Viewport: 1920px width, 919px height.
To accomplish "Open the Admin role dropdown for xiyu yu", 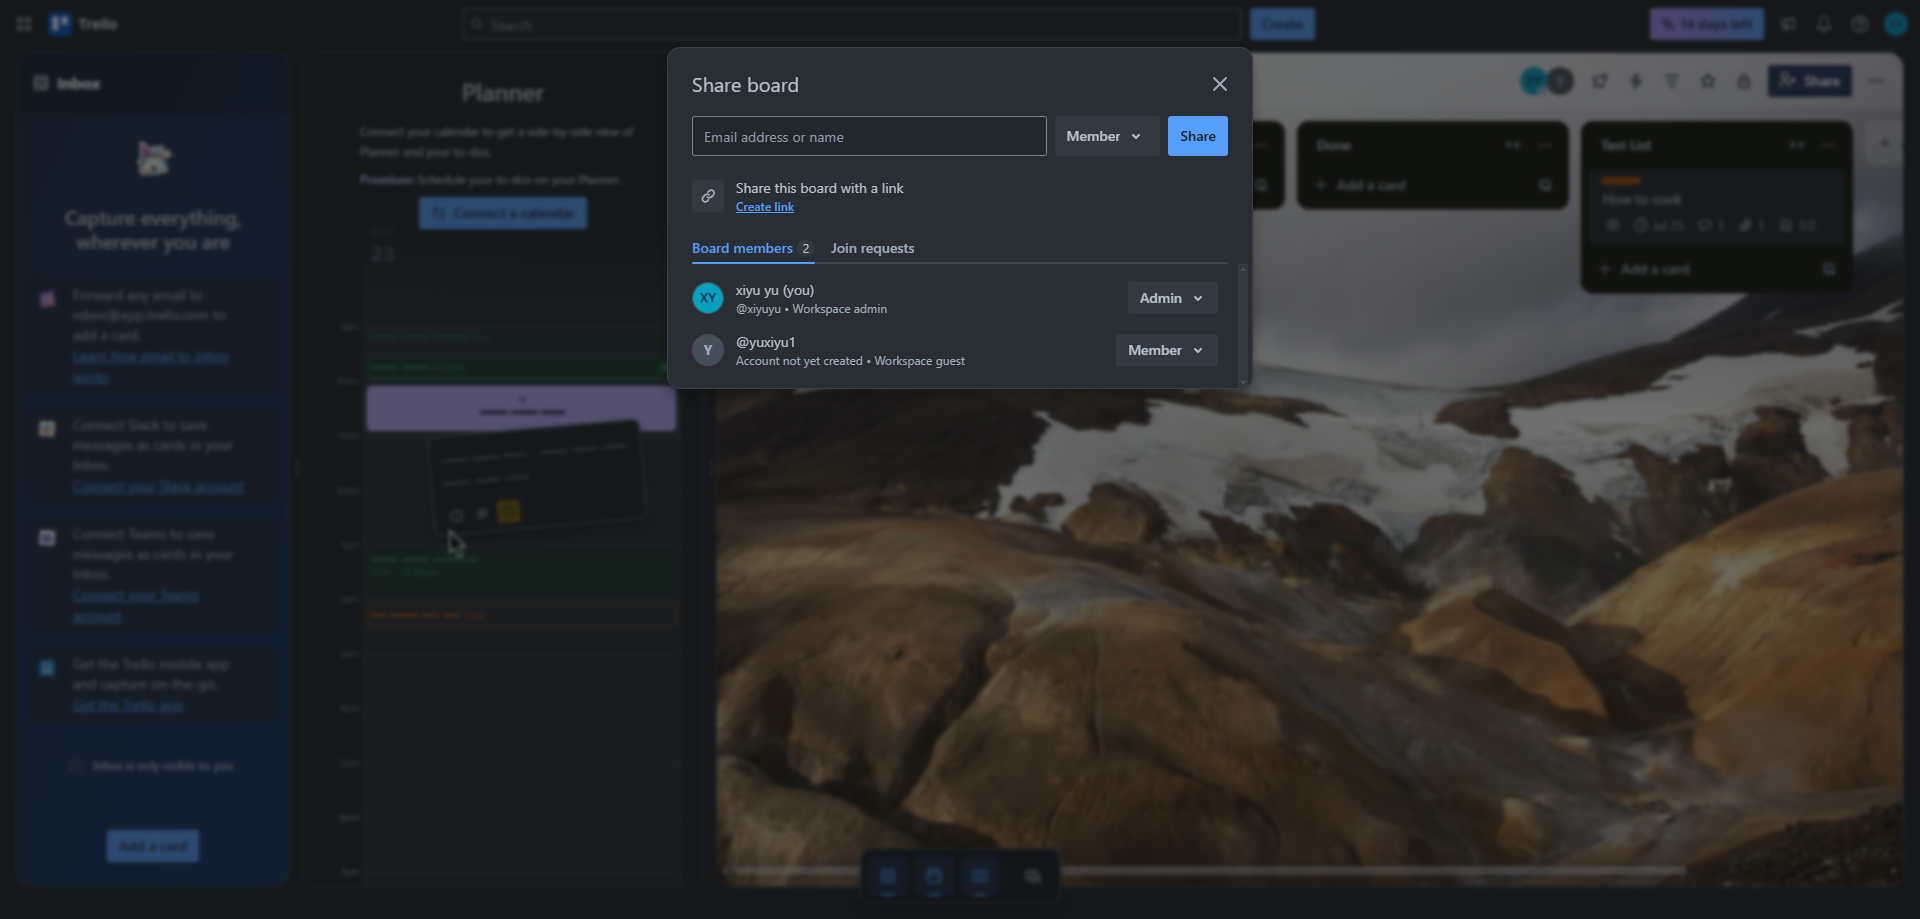I will pos(1172,298).
